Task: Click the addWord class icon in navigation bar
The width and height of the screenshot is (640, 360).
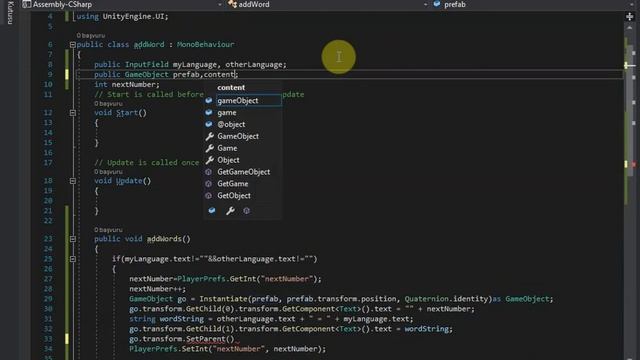Action: click(233, 4)
